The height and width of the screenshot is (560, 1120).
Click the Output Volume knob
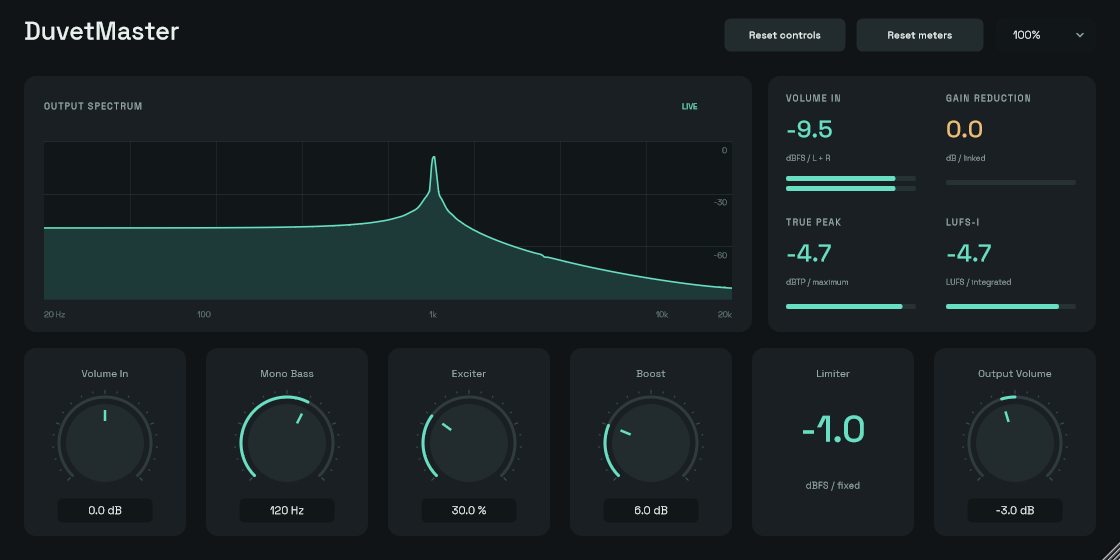click(1014, 442)
